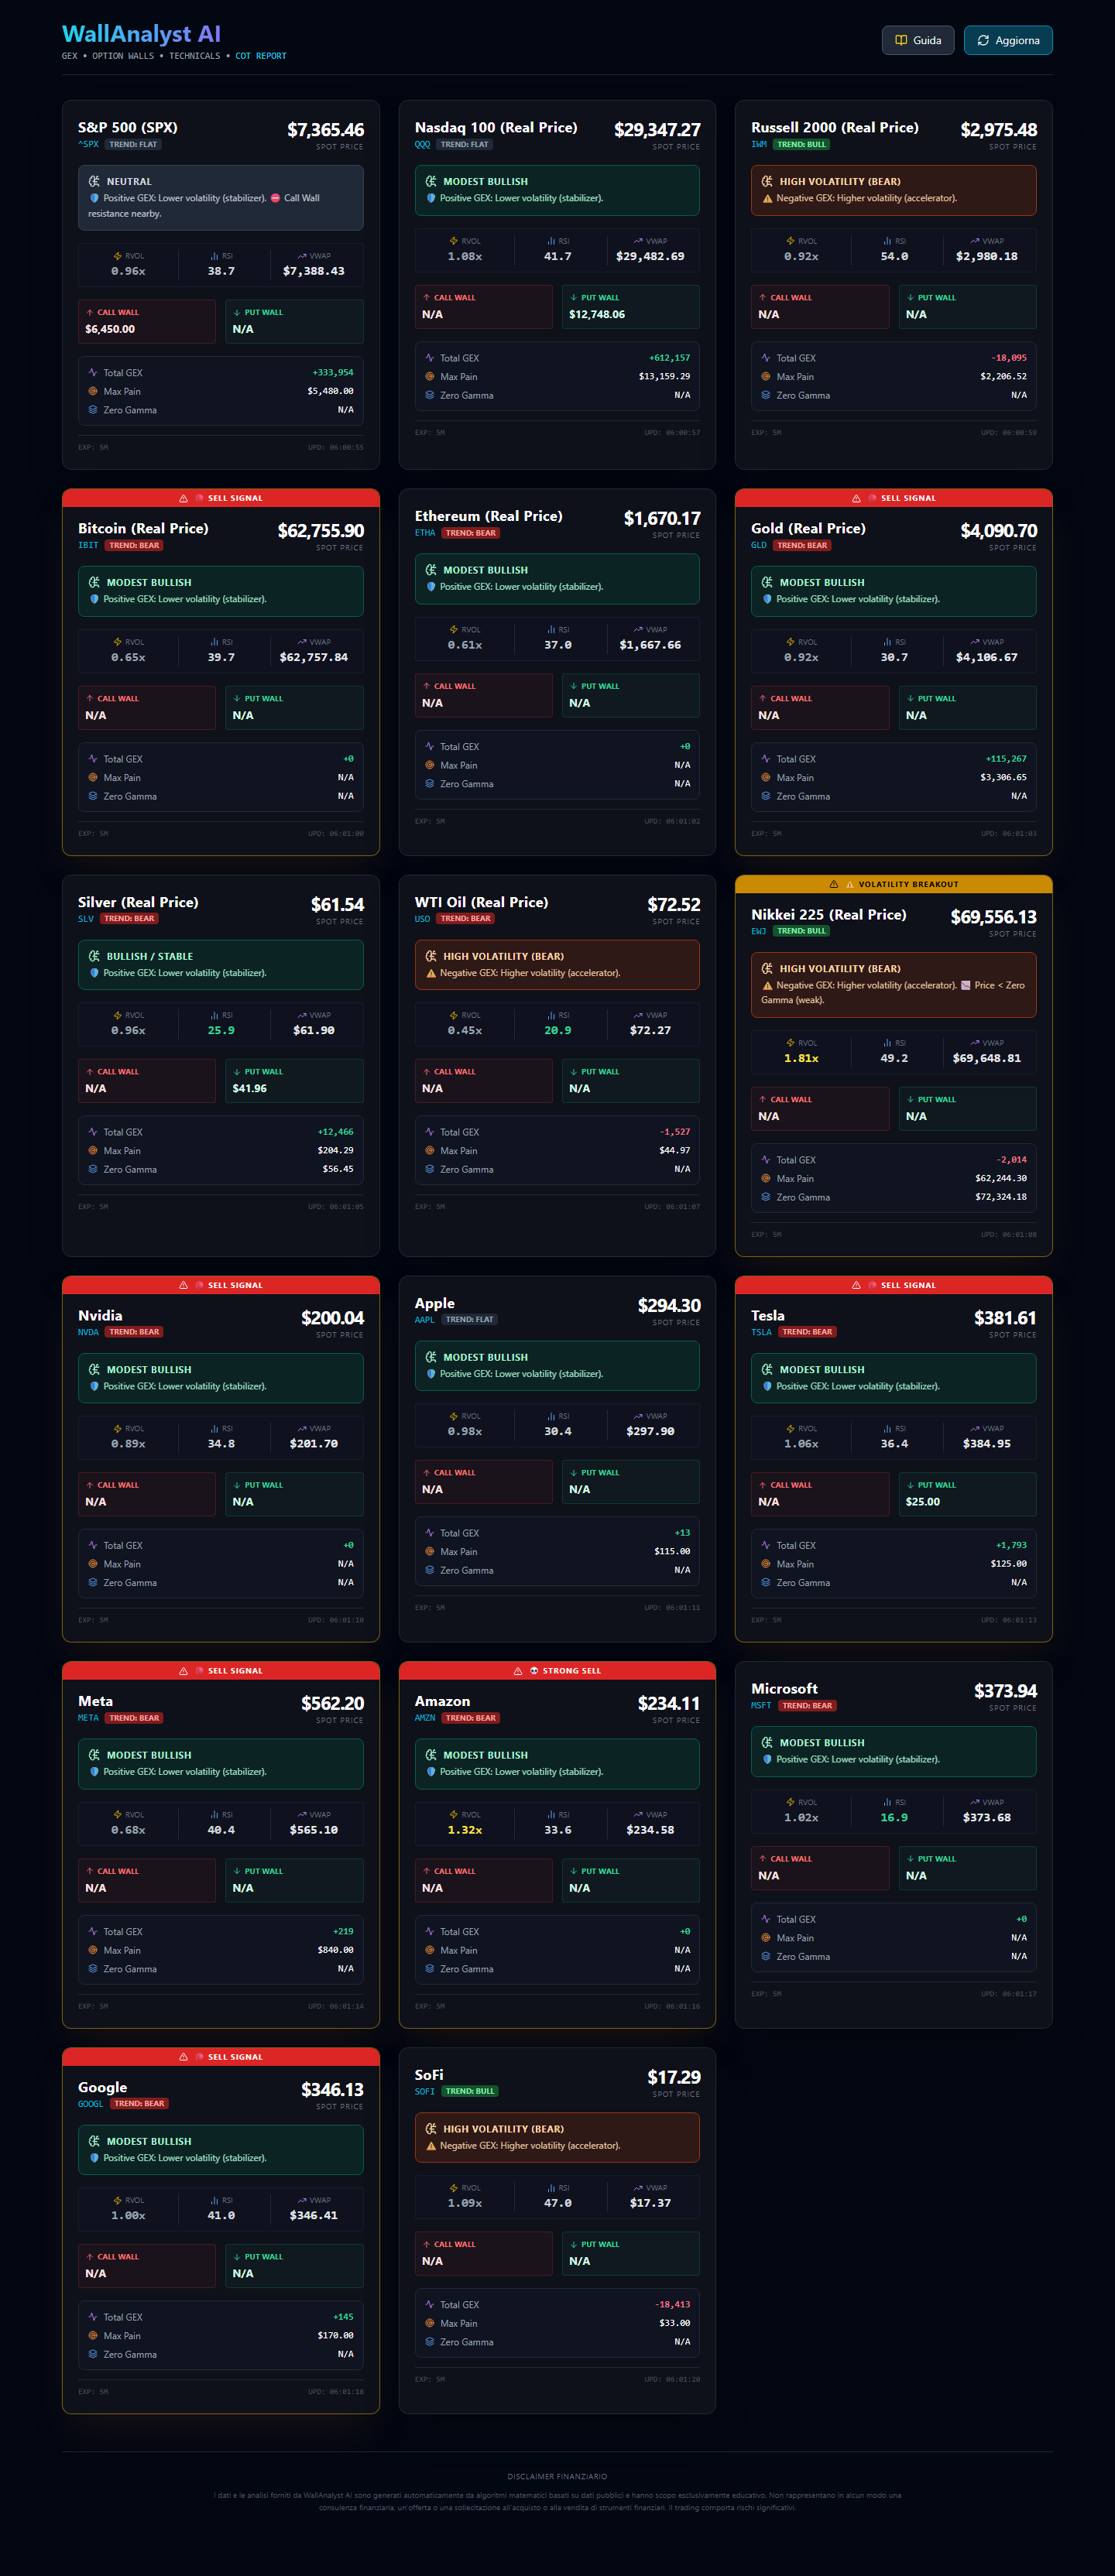Click the S&P 500 RVOL lightning icon
The height and width of the screenshot is (2576, 1115).
pyautogui.click(x=117, y=256)
